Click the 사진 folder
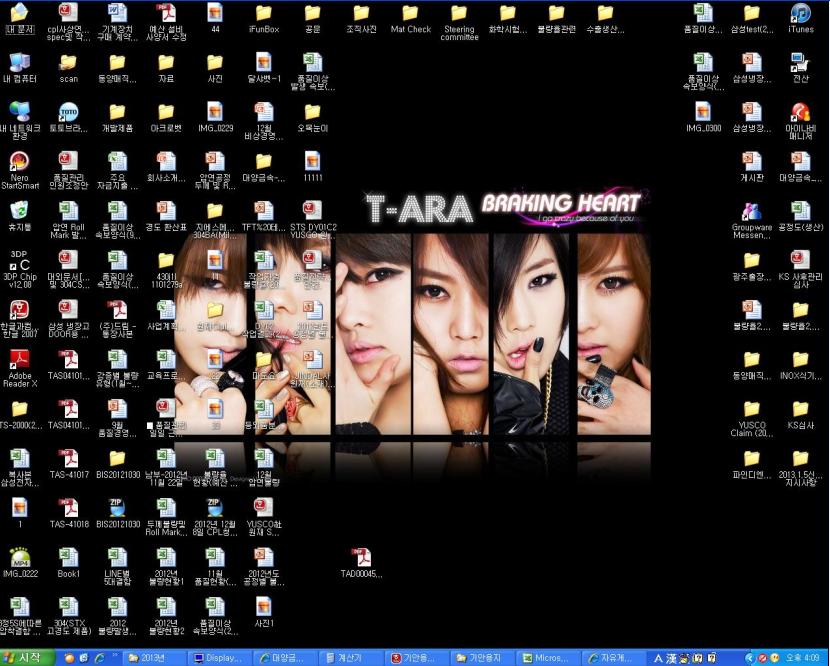830x666 pixels. (x=215, y=68)
